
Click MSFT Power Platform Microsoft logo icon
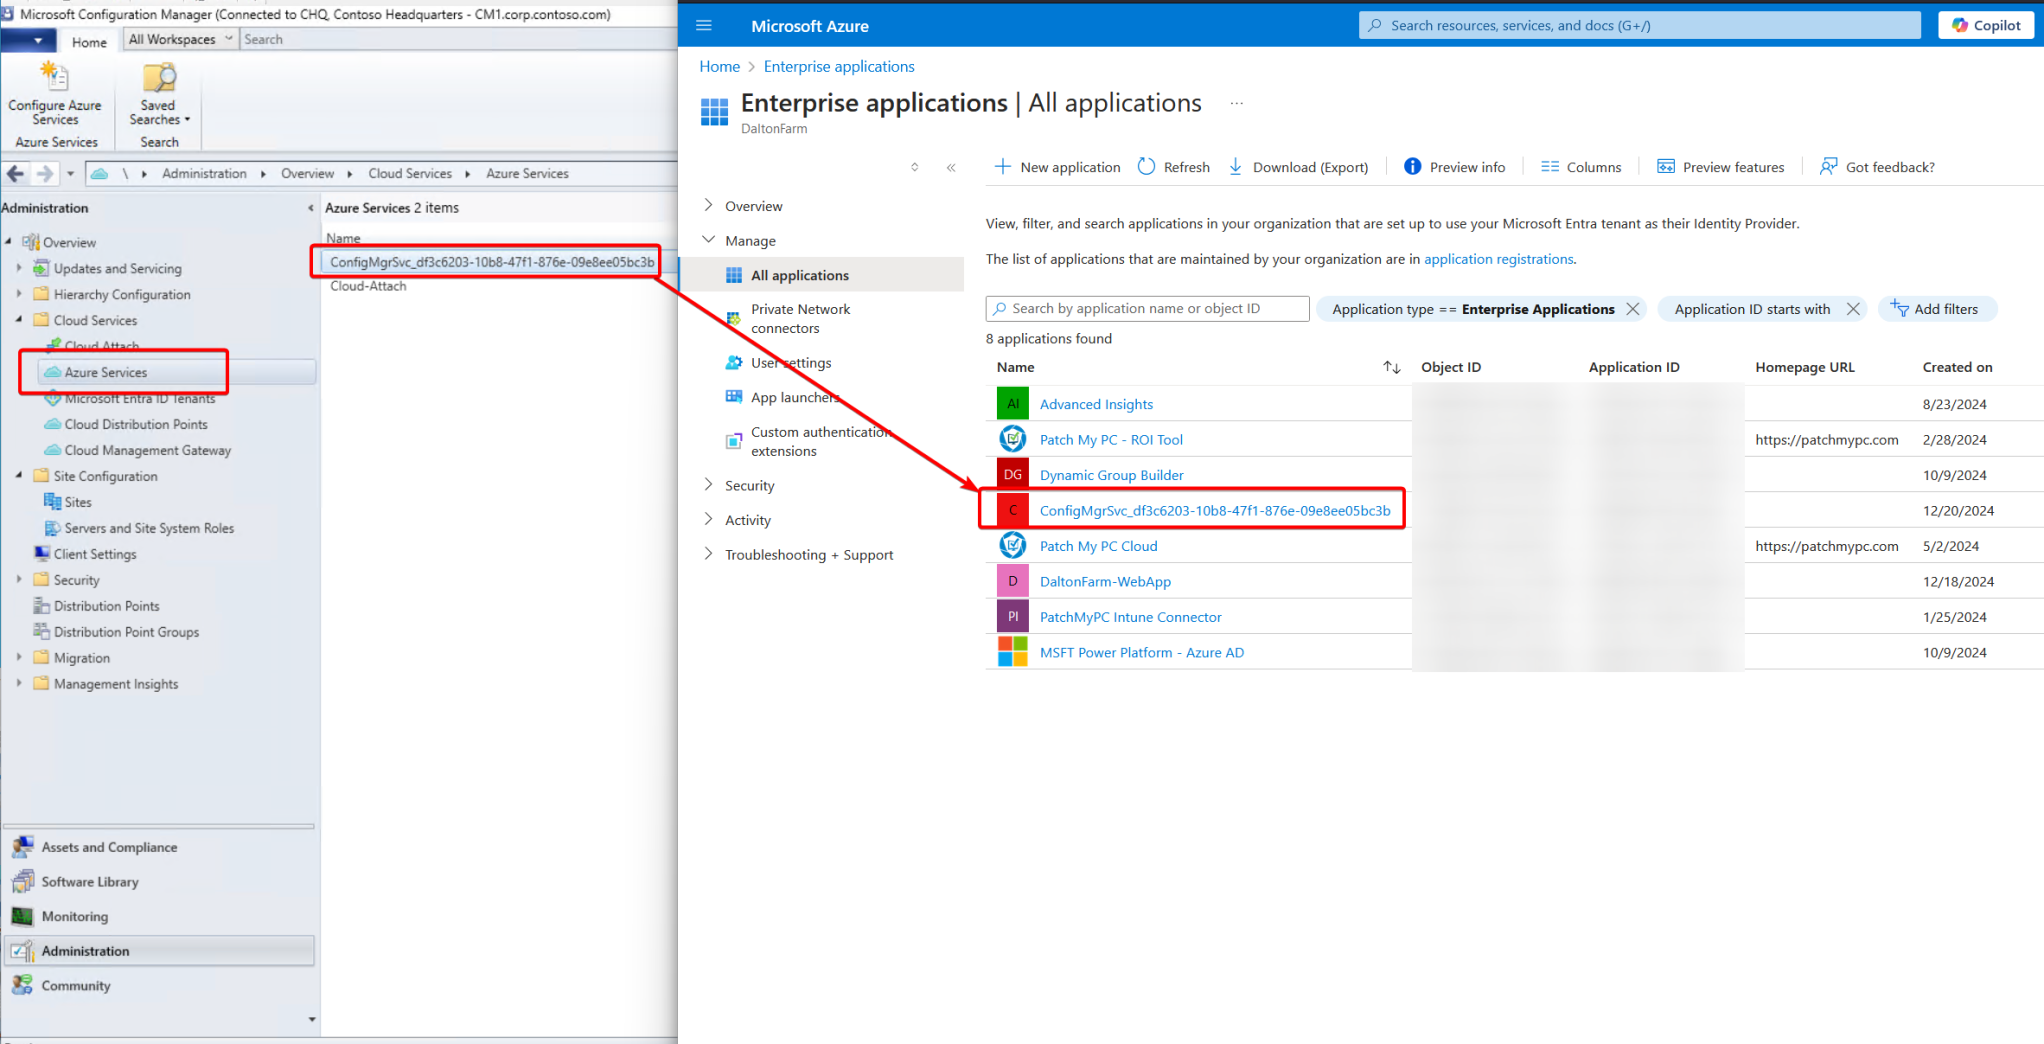click(x=1012, y=652)
